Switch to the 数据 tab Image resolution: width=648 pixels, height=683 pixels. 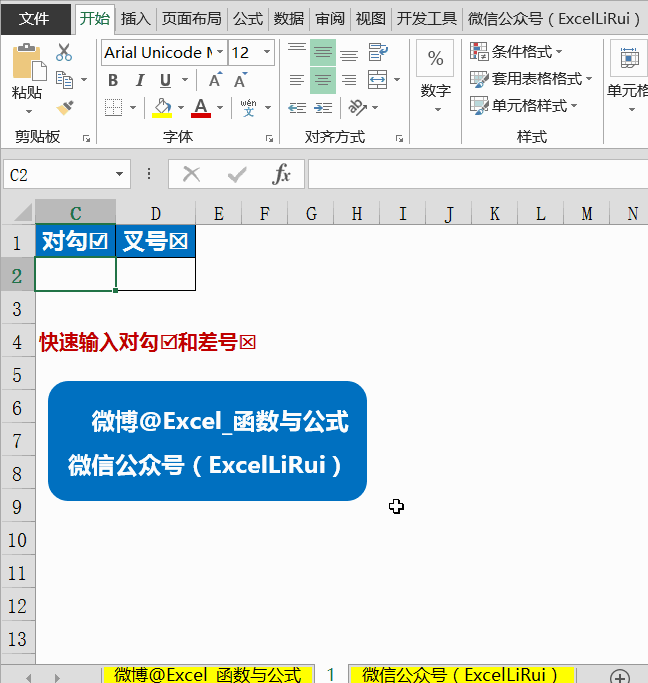click(x=289, y=19)
